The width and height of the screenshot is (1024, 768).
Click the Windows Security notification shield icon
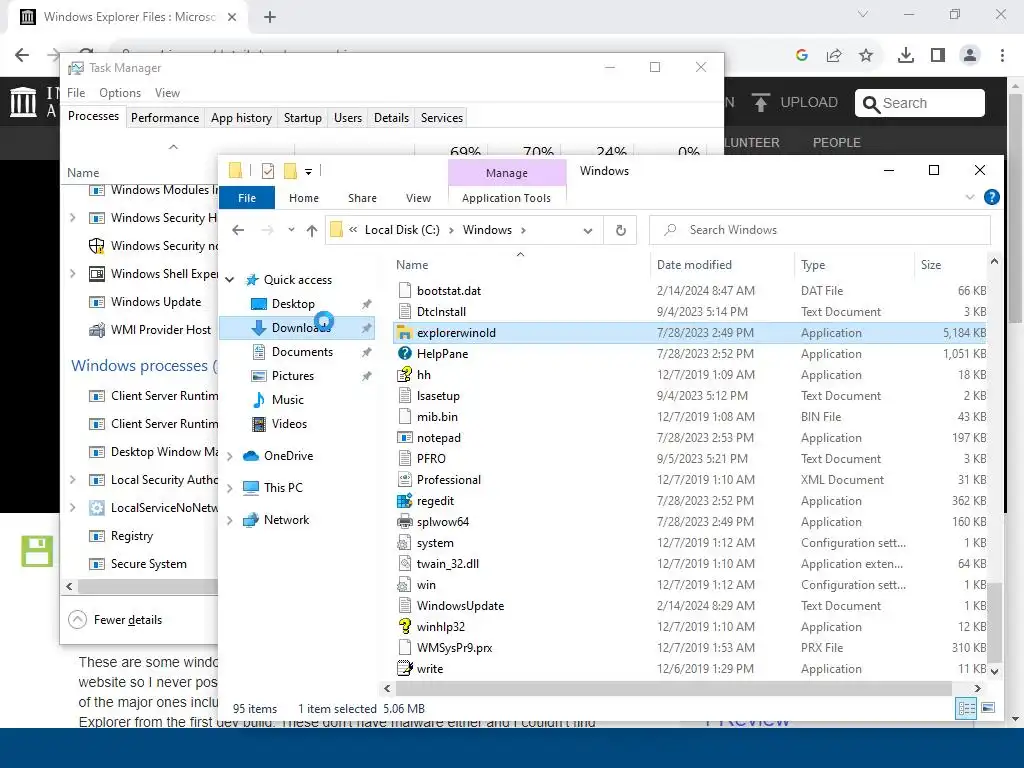[97, 246]
